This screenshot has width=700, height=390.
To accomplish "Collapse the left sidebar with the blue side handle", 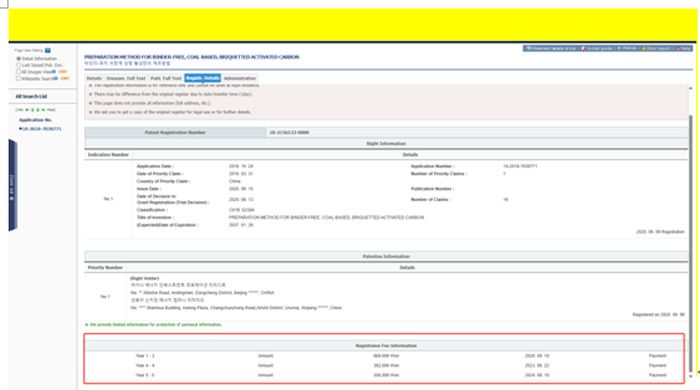I will pos(12,185).
